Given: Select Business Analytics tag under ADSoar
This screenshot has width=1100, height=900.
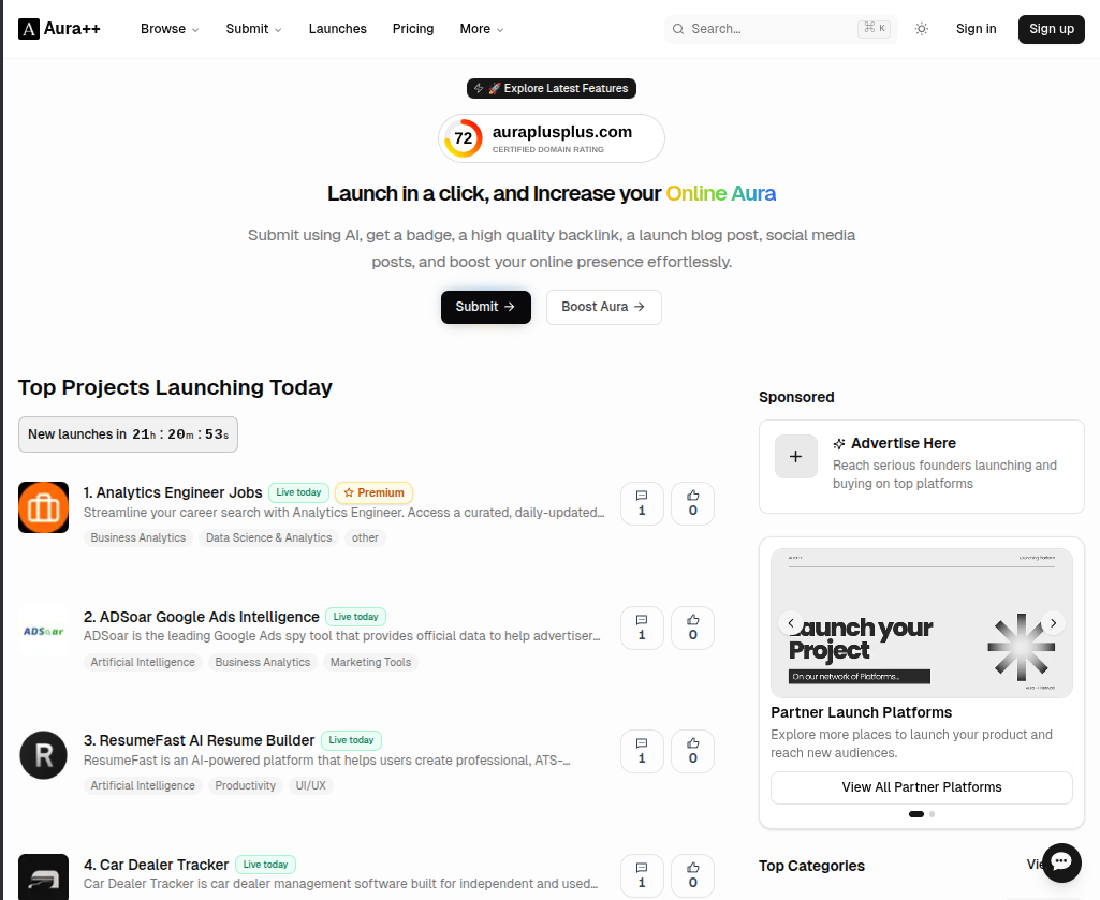Looking at the screenshot, I should (262, 662).
